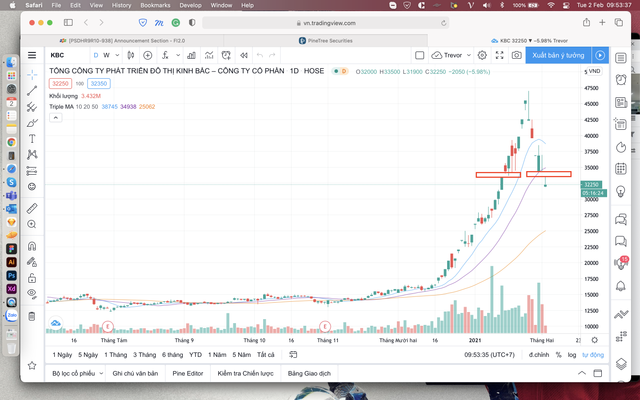Open the Ghi chú văn bản tab
The width and height of the screenshot is (640, 400).
point(135,373)
